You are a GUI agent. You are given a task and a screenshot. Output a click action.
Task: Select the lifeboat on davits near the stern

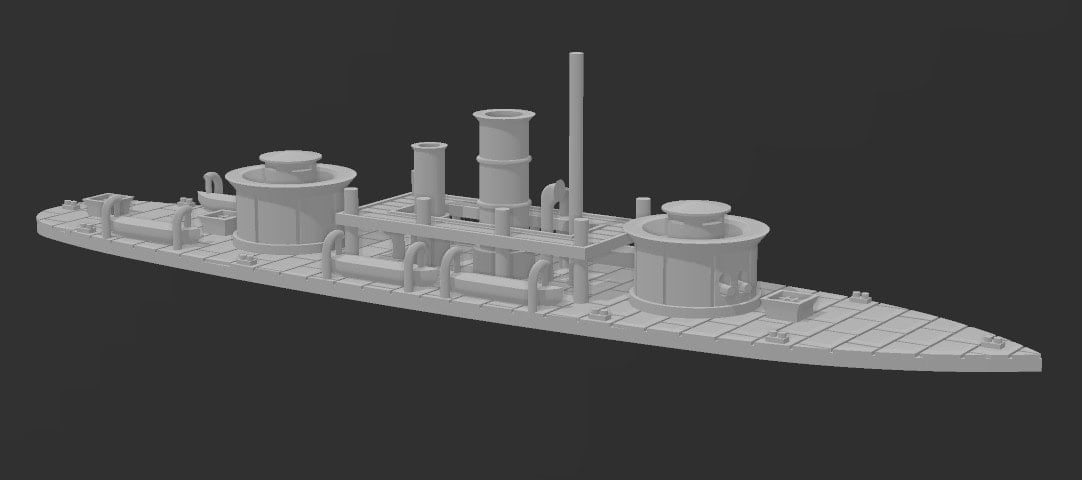point(147,222)
